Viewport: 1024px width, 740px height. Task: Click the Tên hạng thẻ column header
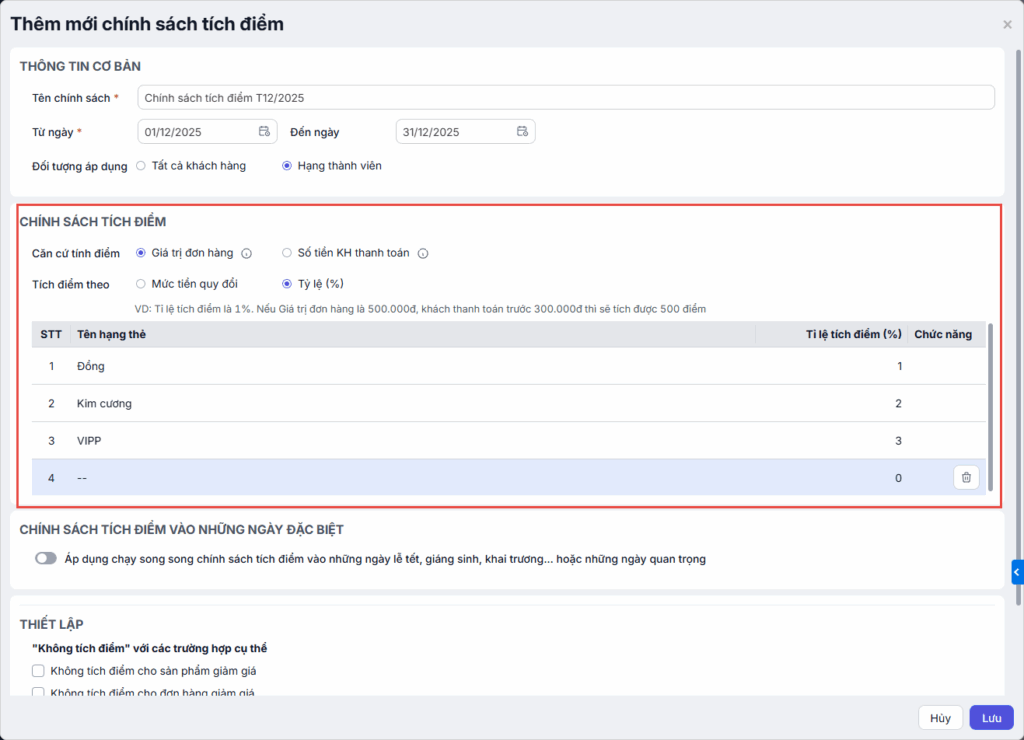[111, 334]
